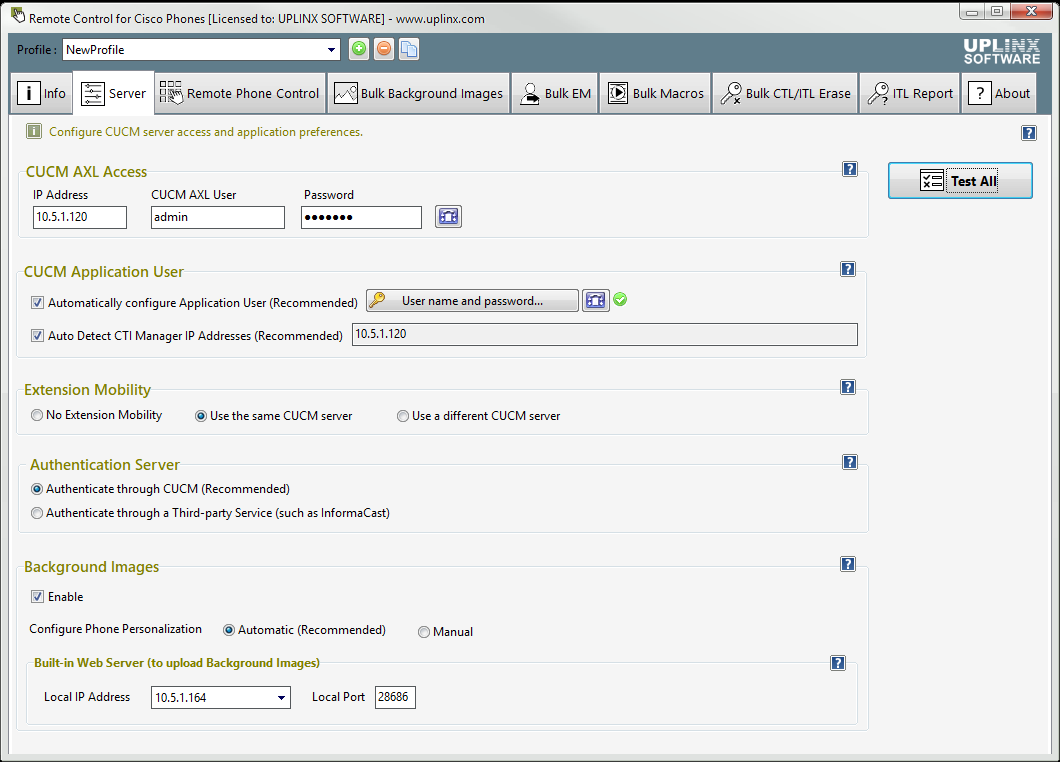Open the Bulk CTL/ITL Erase tab
The image size is (1060, 762).
pos(785,93)
